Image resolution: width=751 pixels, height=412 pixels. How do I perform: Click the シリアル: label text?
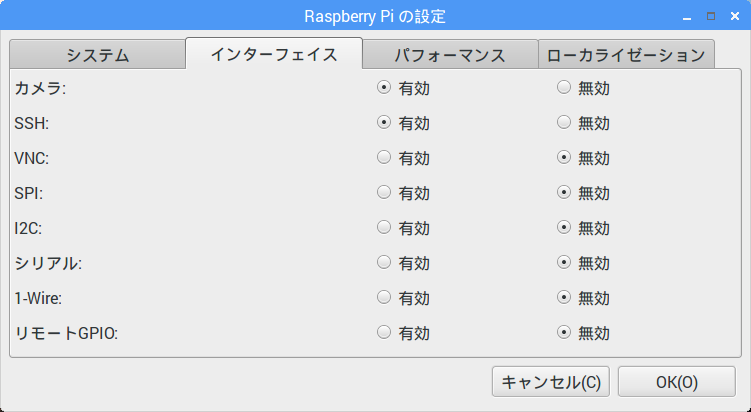(x=48, y=263)
